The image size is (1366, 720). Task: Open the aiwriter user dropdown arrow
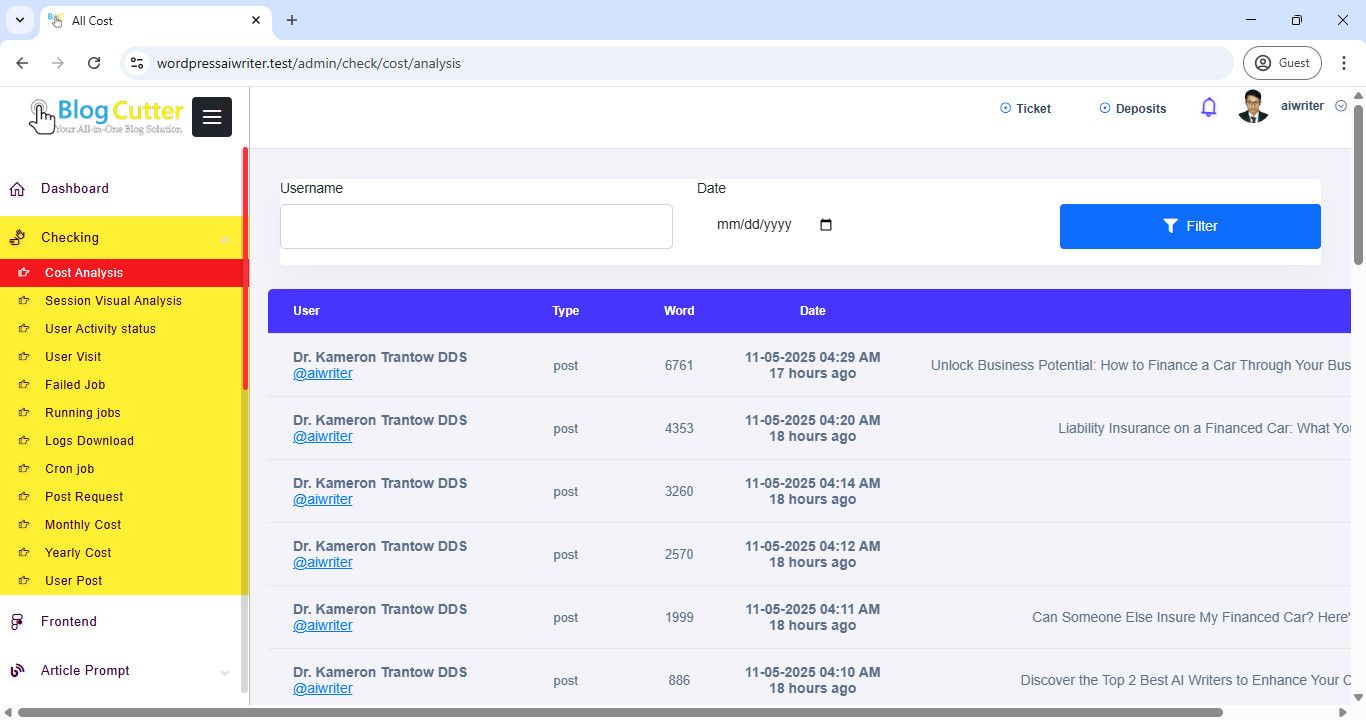tap(1341, 106)
